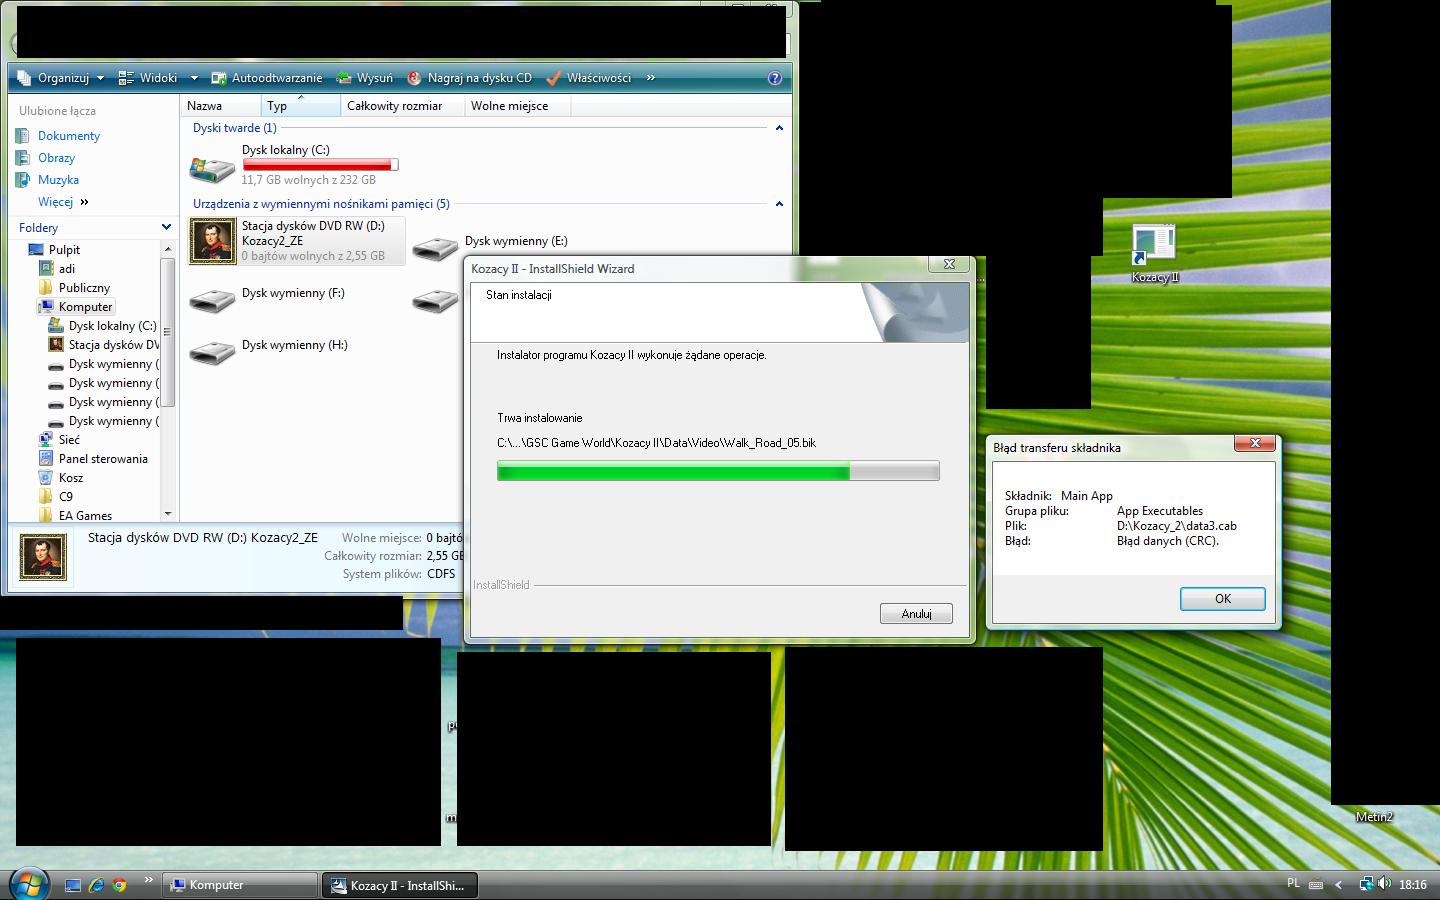Click the CDFS file system value
Screen dimensions: 1440x900
pos(441,574)
